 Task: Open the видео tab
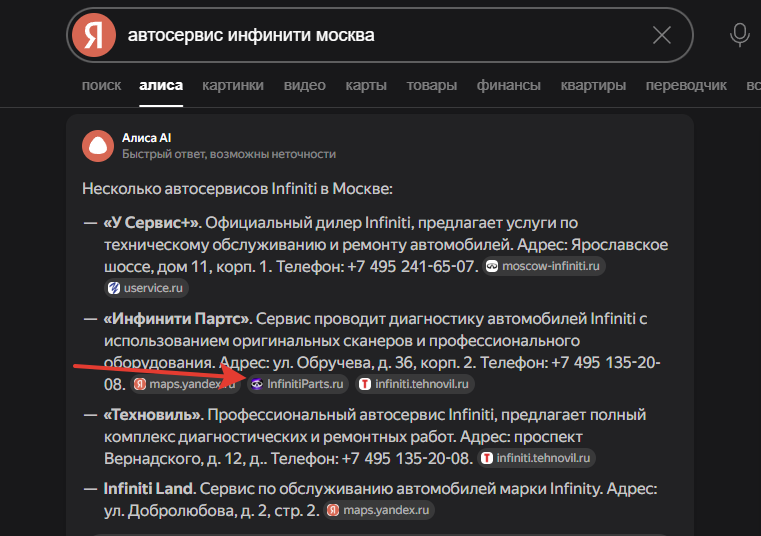[x=304, y=85]
